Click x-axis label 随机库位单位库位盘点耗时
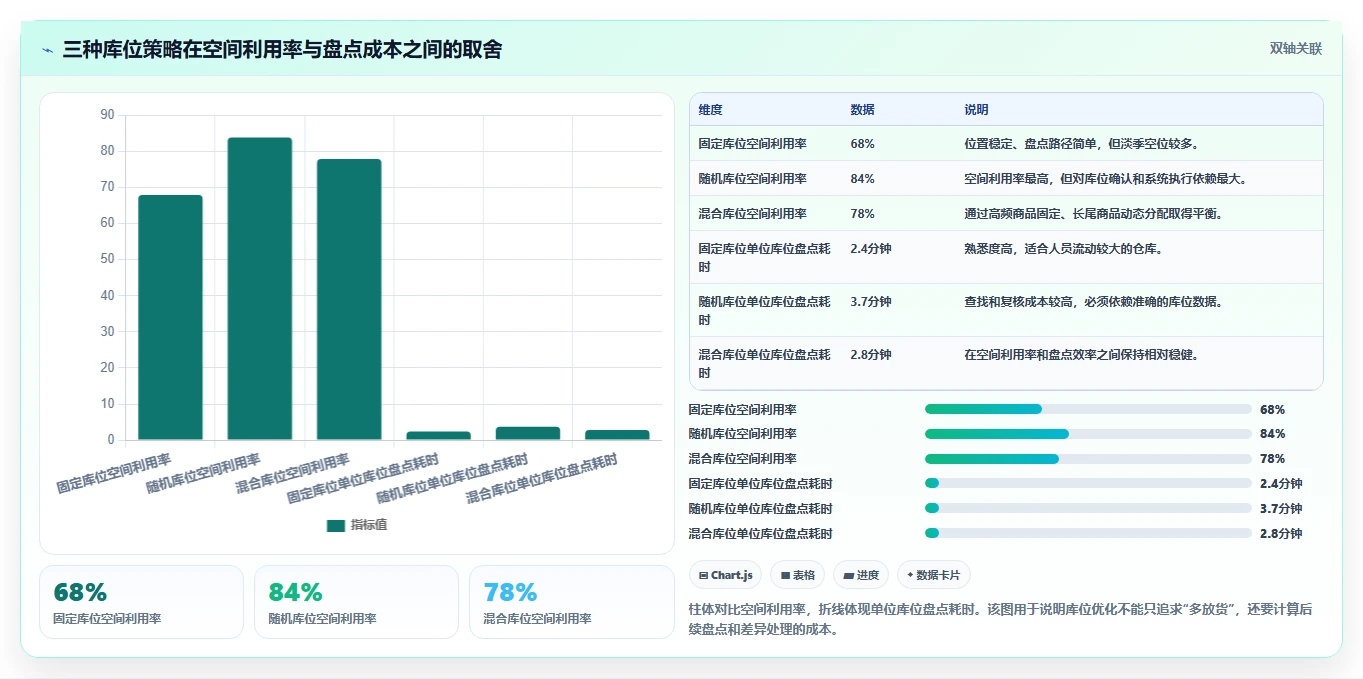Screen dimensions: 1363x679 click(x=451, y=479)
